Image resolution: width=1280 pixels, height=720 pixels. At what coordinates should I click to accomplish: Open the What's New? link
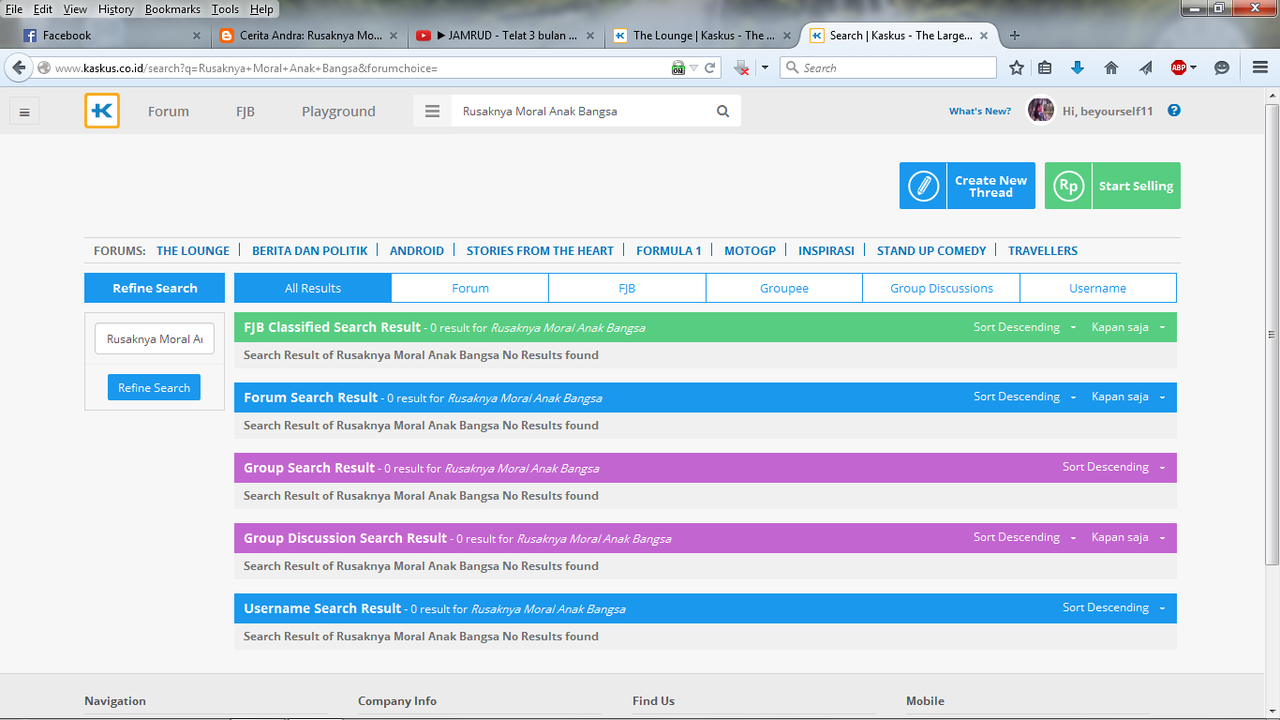980,111
